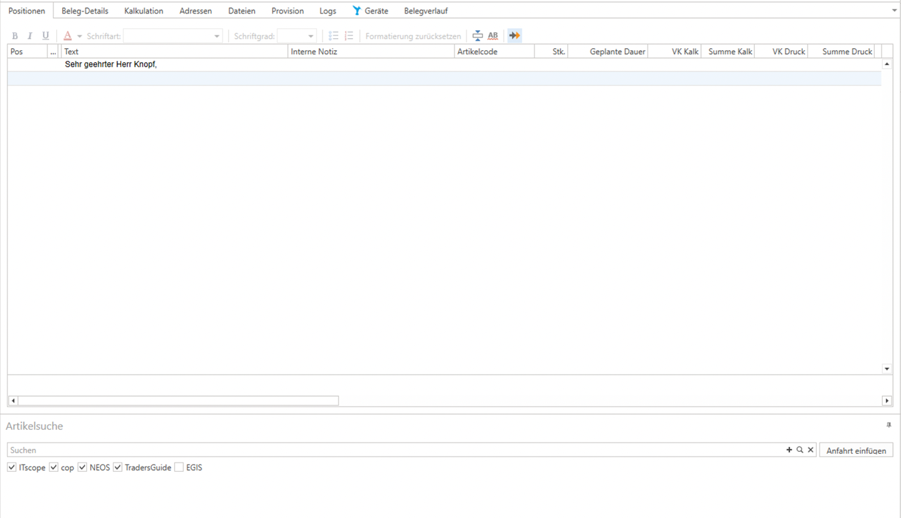
Task: Open the Beleg-Details tab
Action: 85,11
